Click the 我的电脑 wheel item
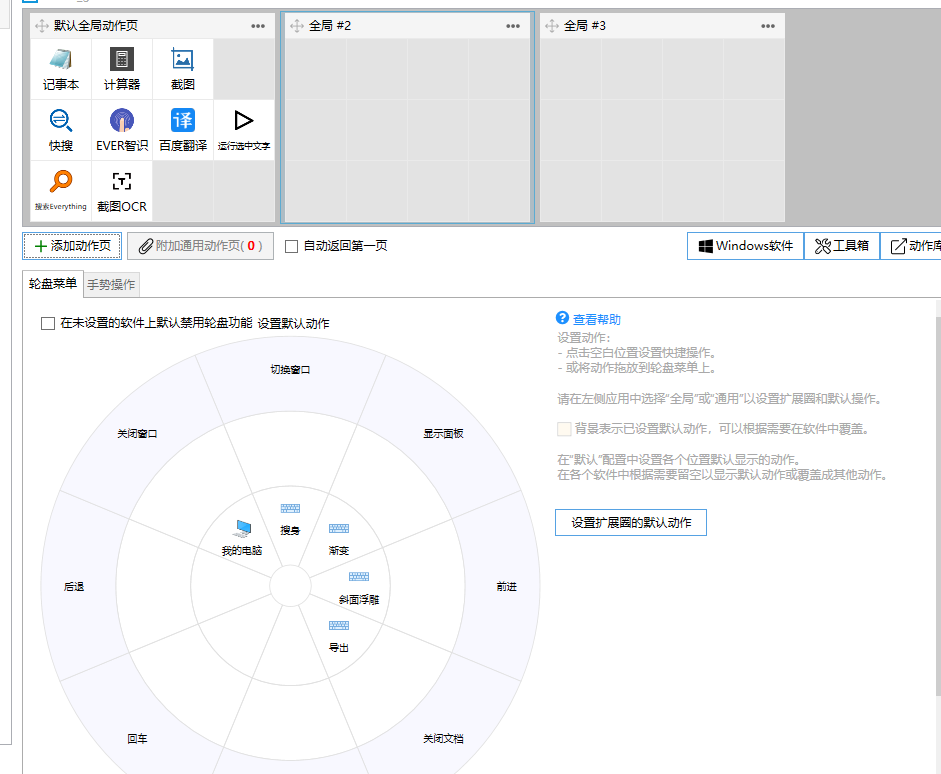The height and width of the screenshot is (774, 941). [242, 538]
